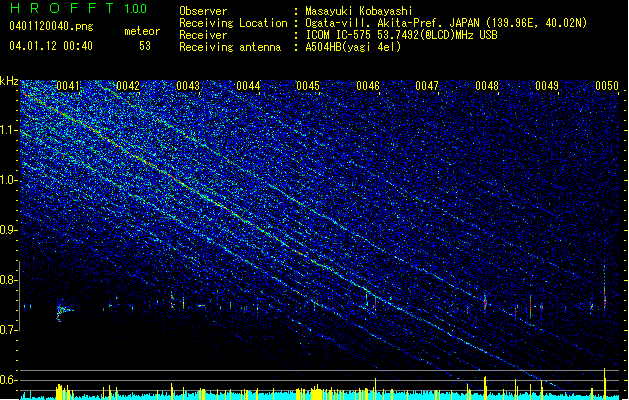Click the 0050 time marker

[x=607, y=86]
